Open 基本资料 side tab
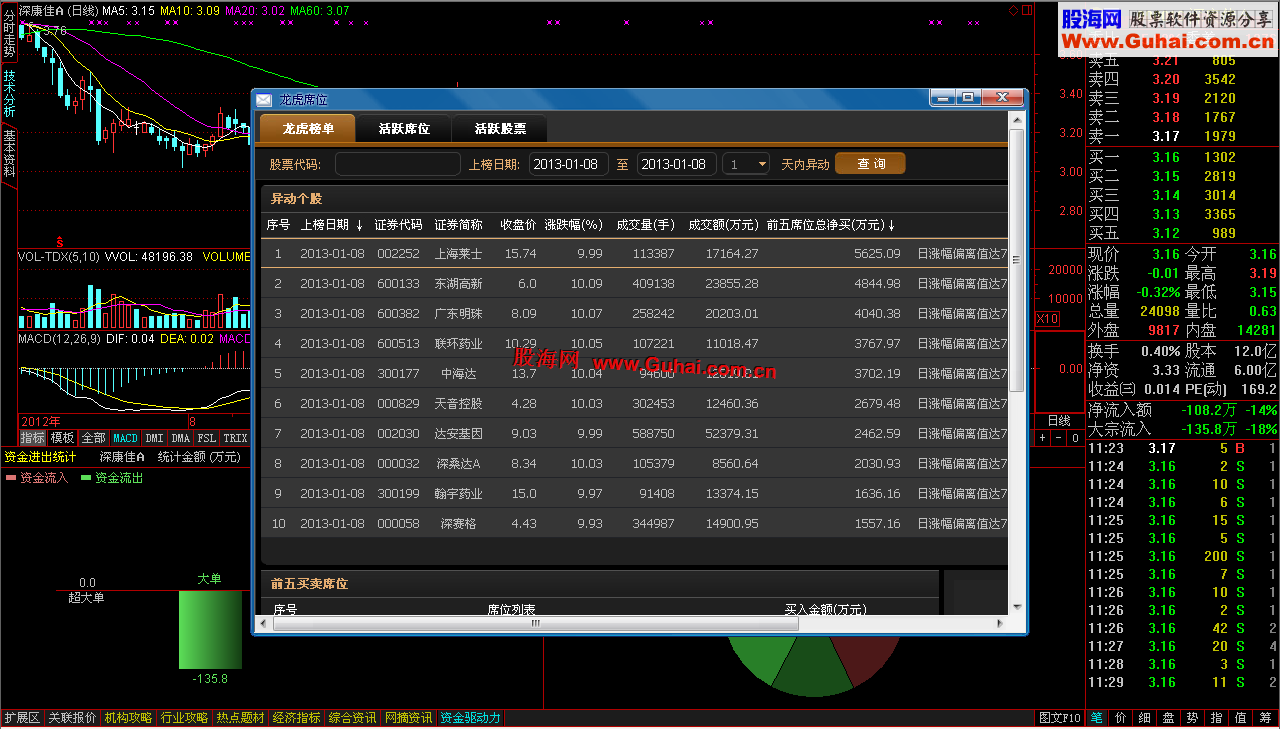1280x729 pixels. pyautogui.click(x=9, y=153)
